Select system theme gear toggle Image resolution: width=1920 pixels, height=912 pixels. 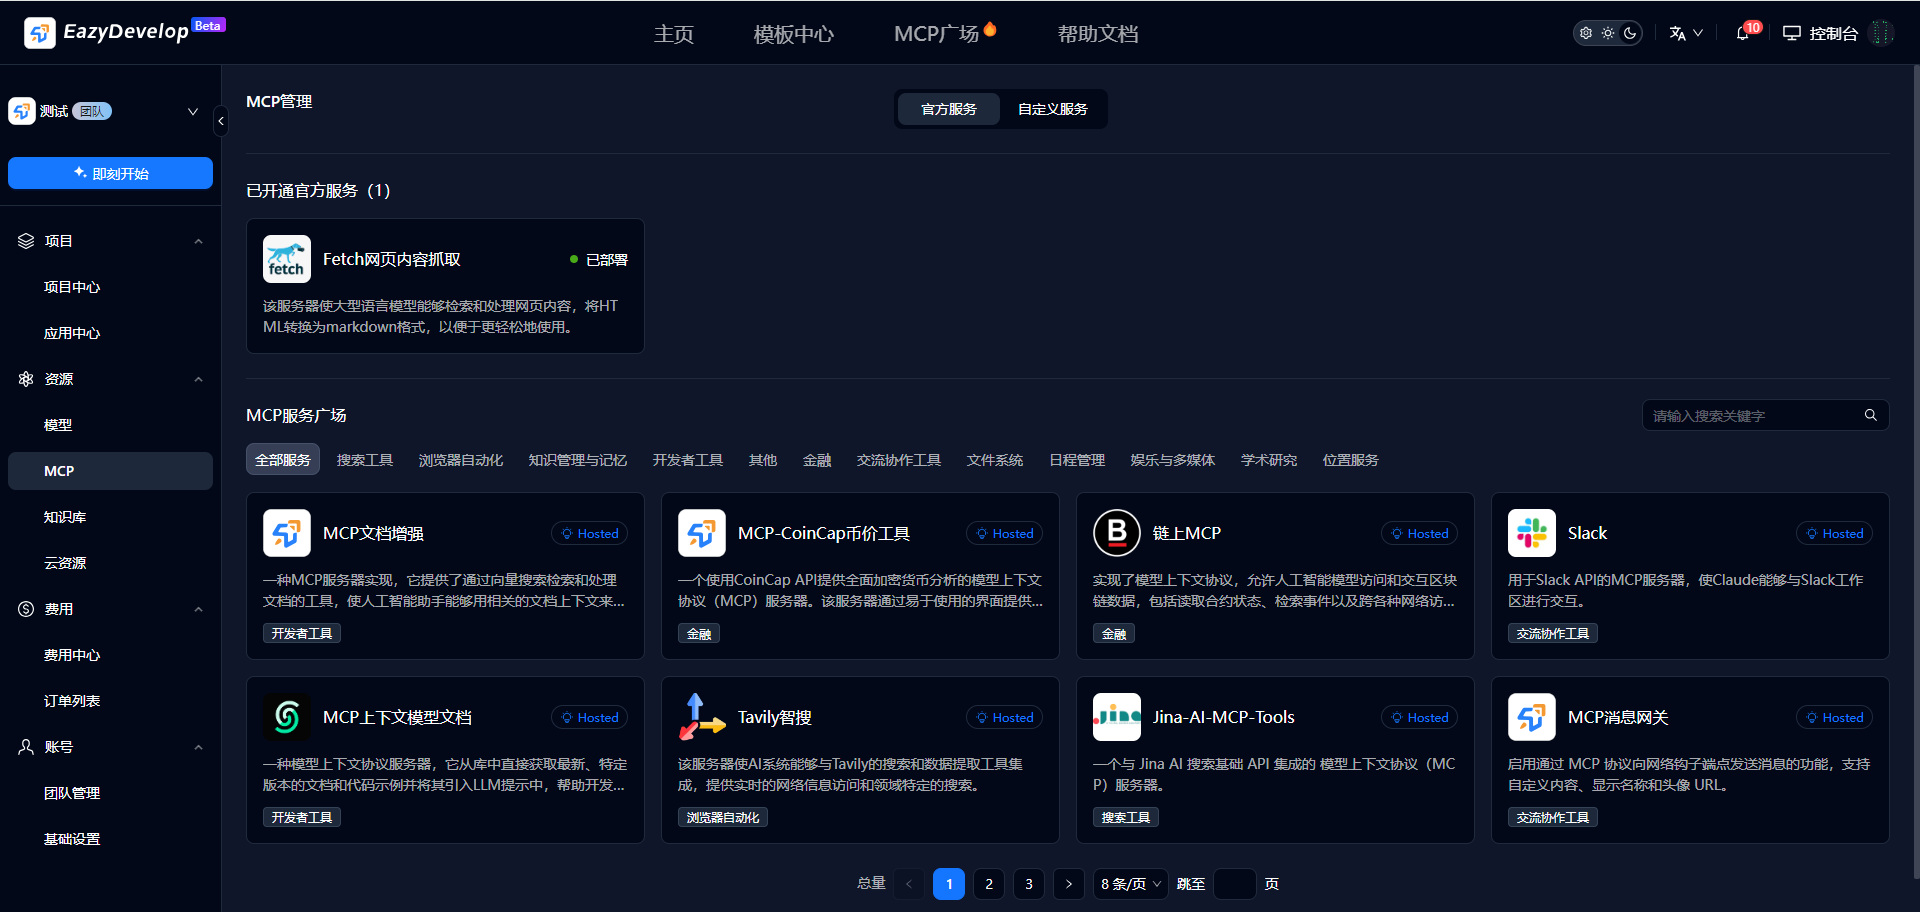tap(1586, 33)
